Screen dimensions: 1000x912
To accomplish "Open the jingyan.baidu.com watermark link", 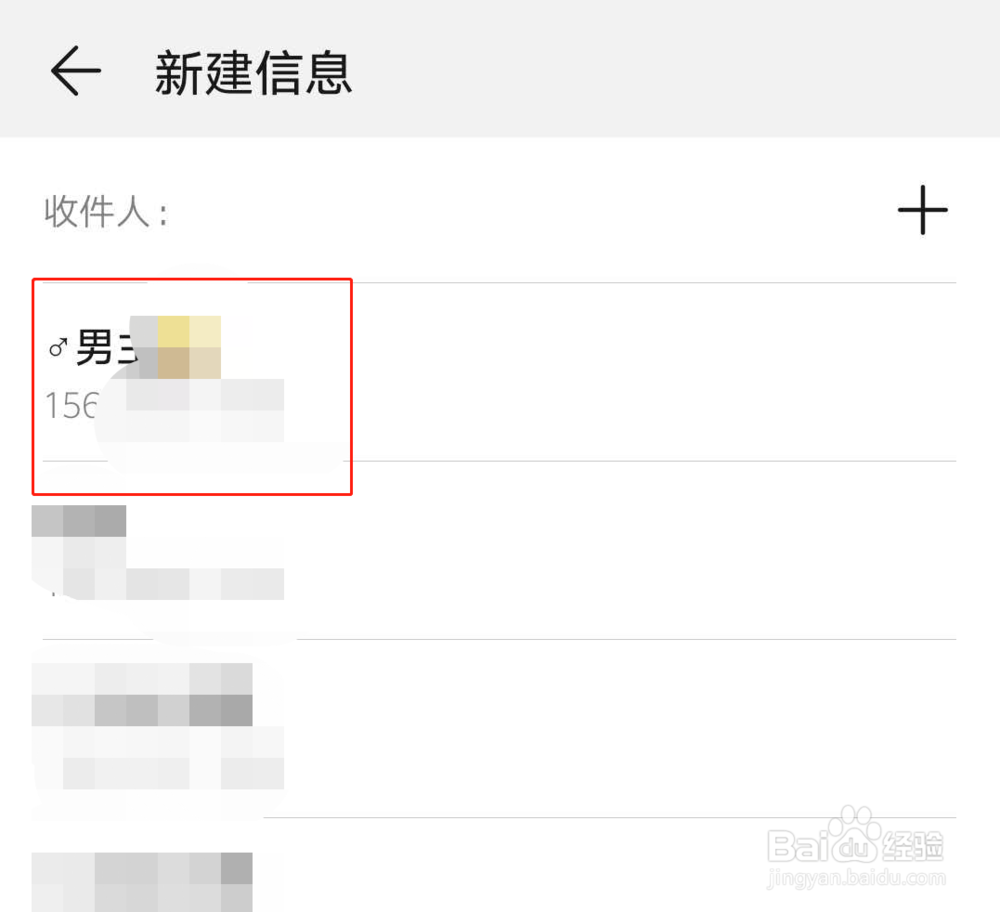I will click(x=856, y=878).
